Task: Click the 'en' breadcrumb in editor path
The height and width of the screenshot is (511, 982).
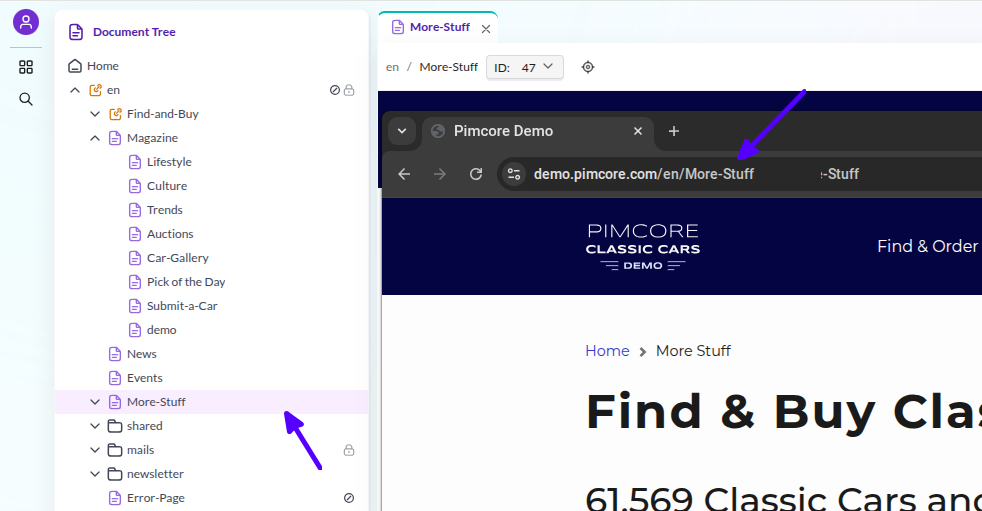Action: pyautogui.click(x=392, y=67)
